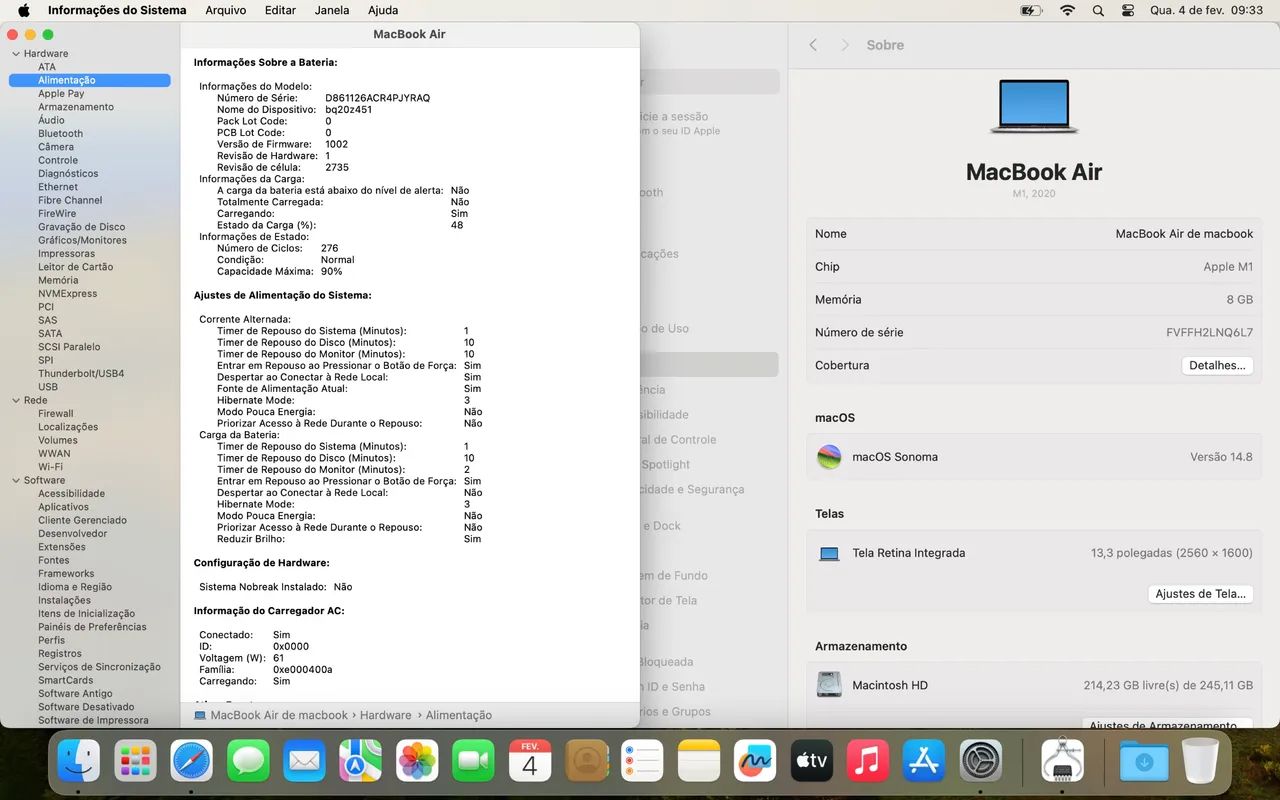Click the Detalhes... coverage button
The width and height of the screenshot is (1280, 800).
coord(1217,366)
